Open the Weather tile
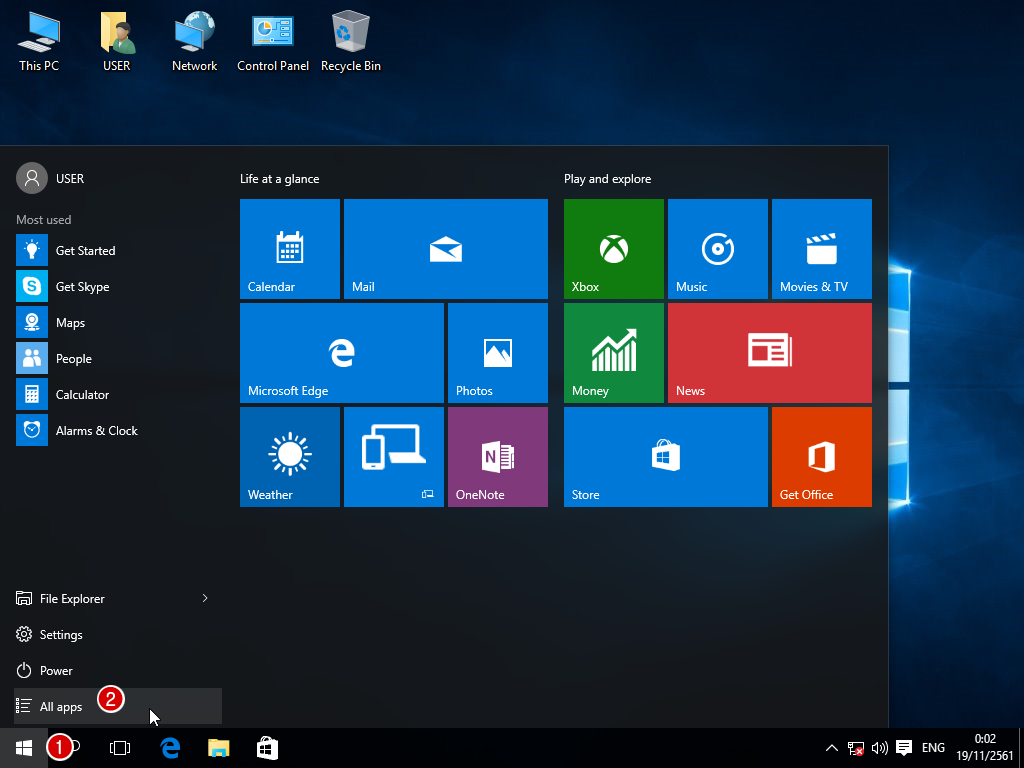 (290, 456)
